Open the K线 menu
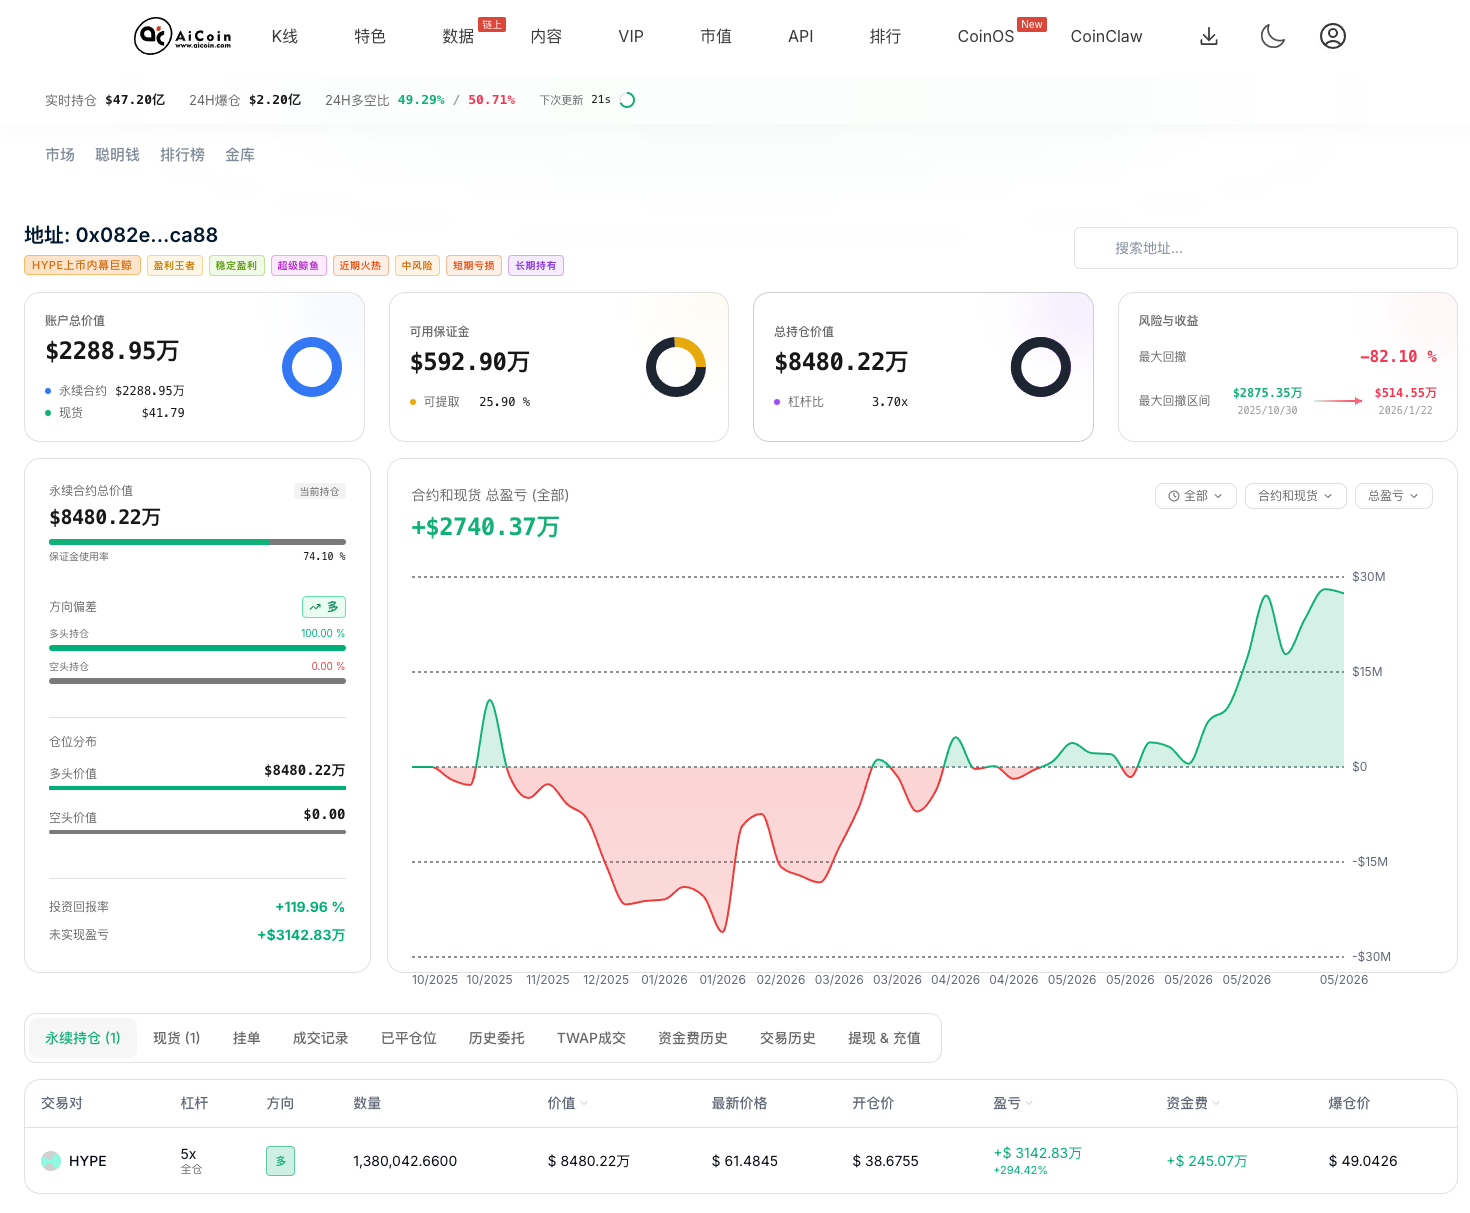This screenshot has width=1470, height=1213. point(285,36)
